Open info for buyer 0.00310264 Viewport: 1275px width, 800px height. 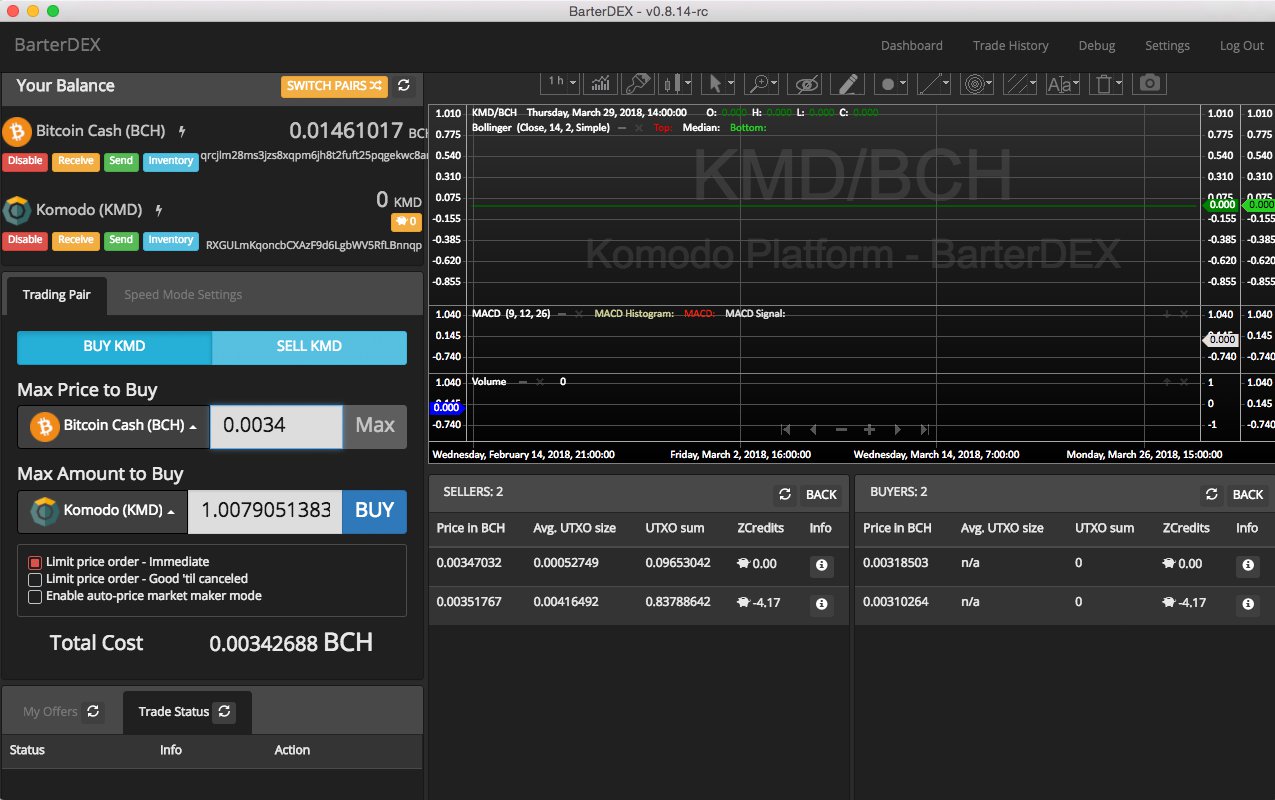[1247, 604]
